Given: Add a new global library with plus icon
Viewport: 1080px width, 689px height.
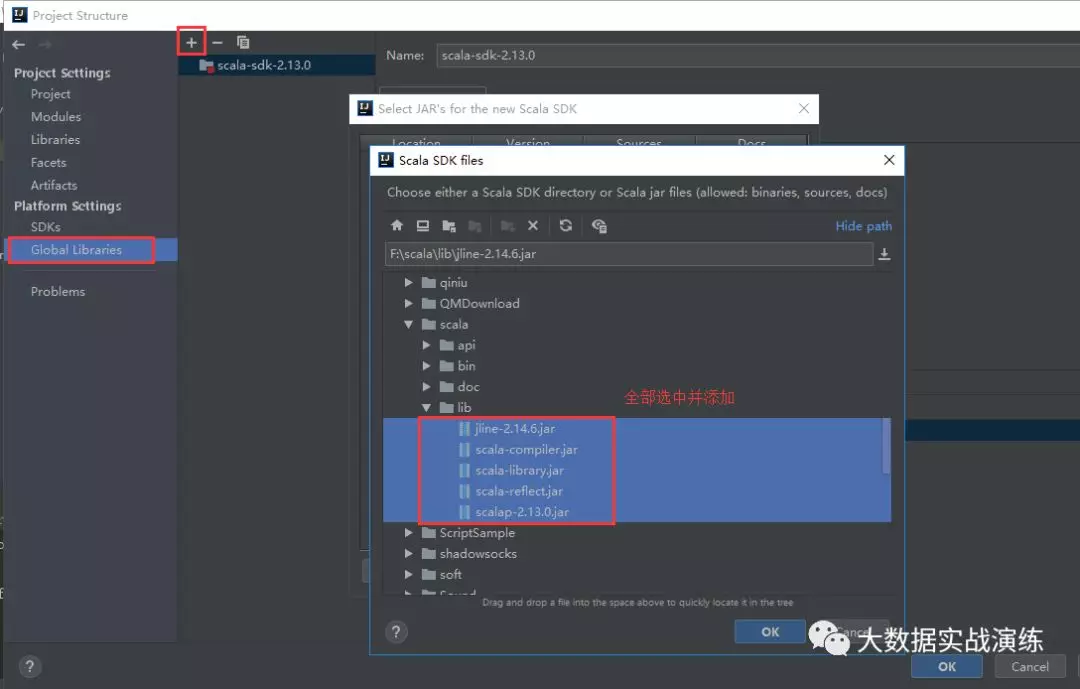Looking at the screenshot, I should [191, 43].
